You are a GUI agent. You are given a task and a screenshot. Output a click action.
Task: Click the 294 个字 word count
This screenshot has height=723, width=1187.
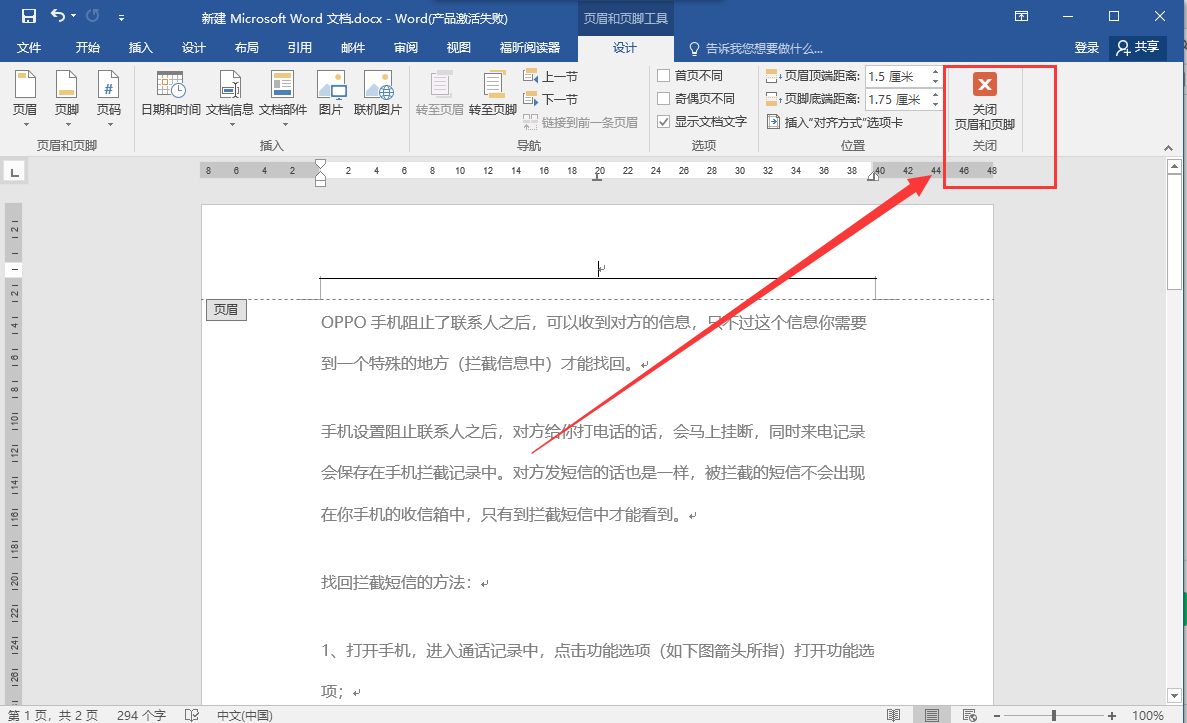pyautogui.click(x=141, y=715)
